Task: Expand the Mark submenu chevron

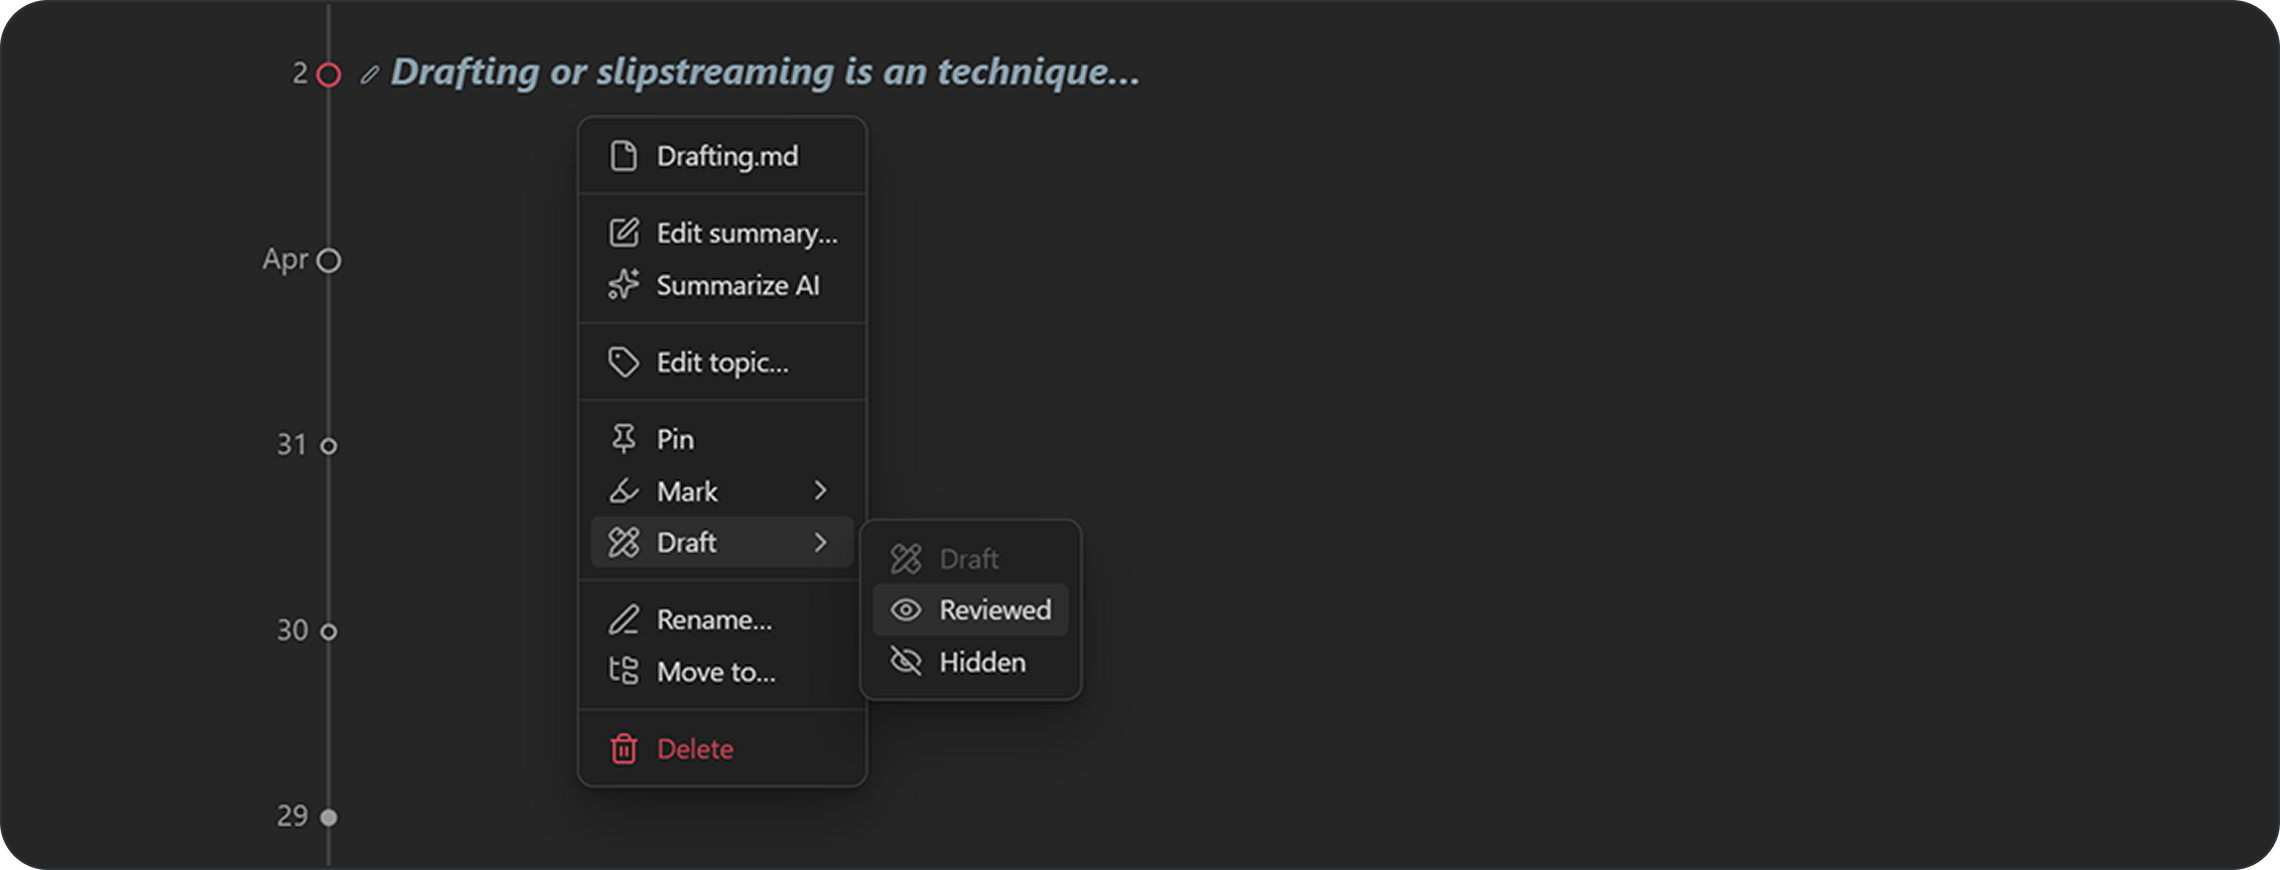Action: point(820,491)
